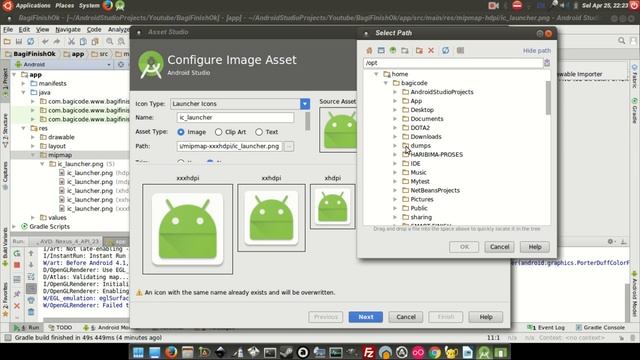The height and width of the screenshot is (360, 640).
Task: Click the Name field containing ic_launcher
Action: tap(235, 118)
